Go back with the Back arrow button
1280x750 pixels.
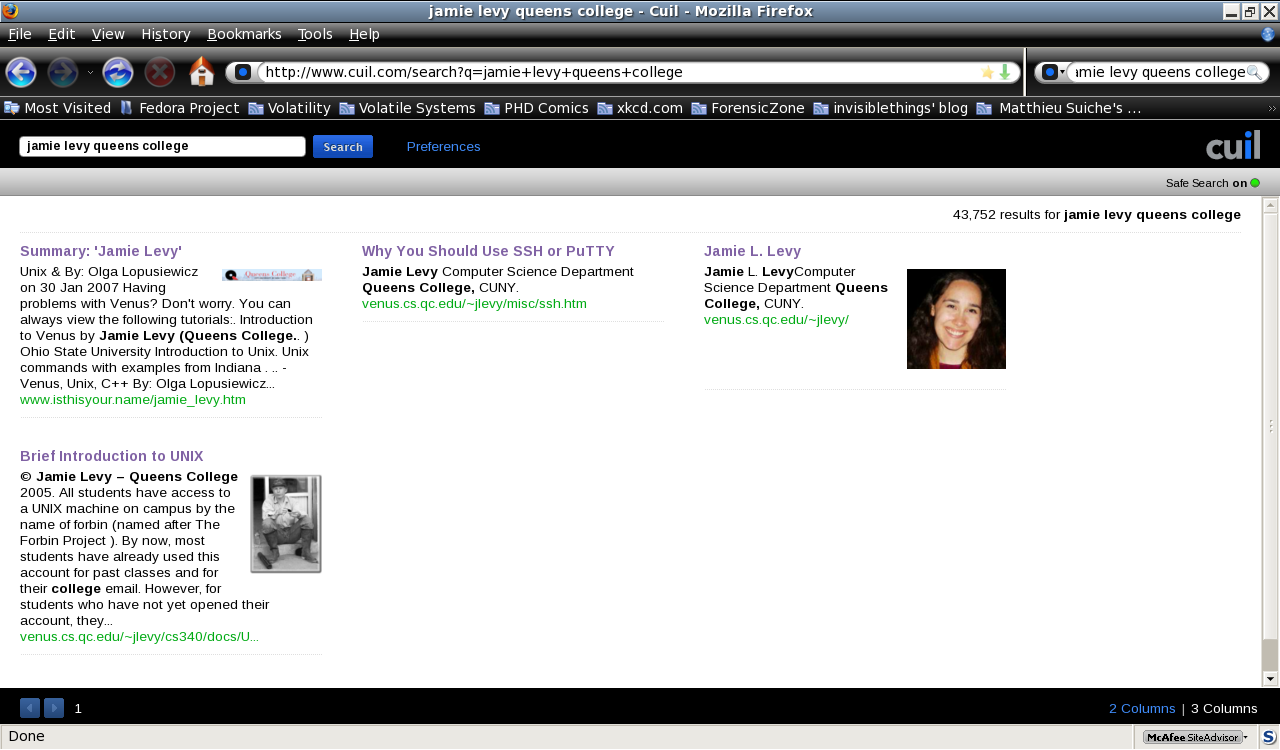coord(21,72)
